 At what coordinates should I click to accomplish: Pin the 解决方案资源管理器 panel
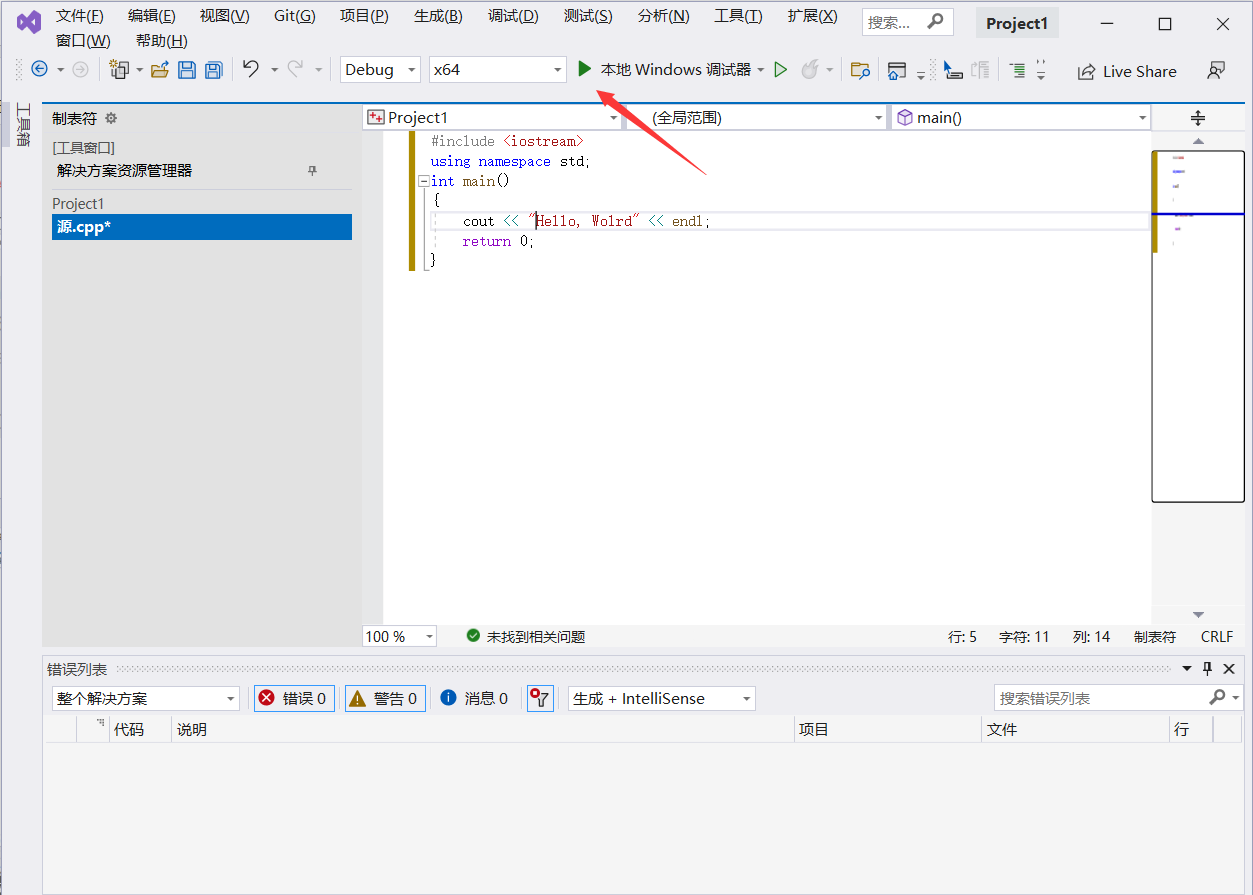(312, 171)
